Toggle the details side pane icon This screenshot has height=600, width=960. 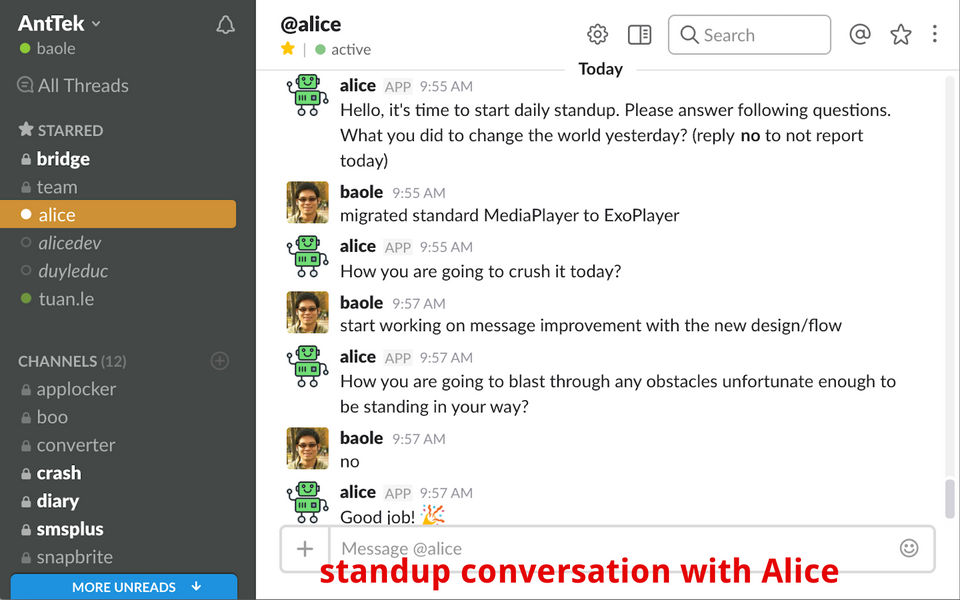[x=639, y=35]
